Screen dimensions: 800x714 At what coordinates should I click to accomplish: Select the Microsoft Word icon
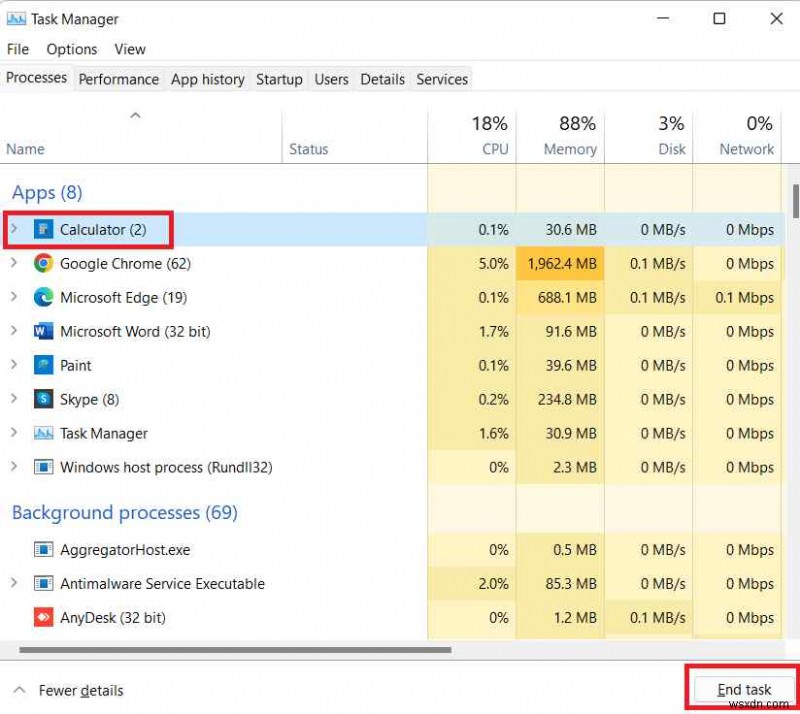click(x=42, y=331)
